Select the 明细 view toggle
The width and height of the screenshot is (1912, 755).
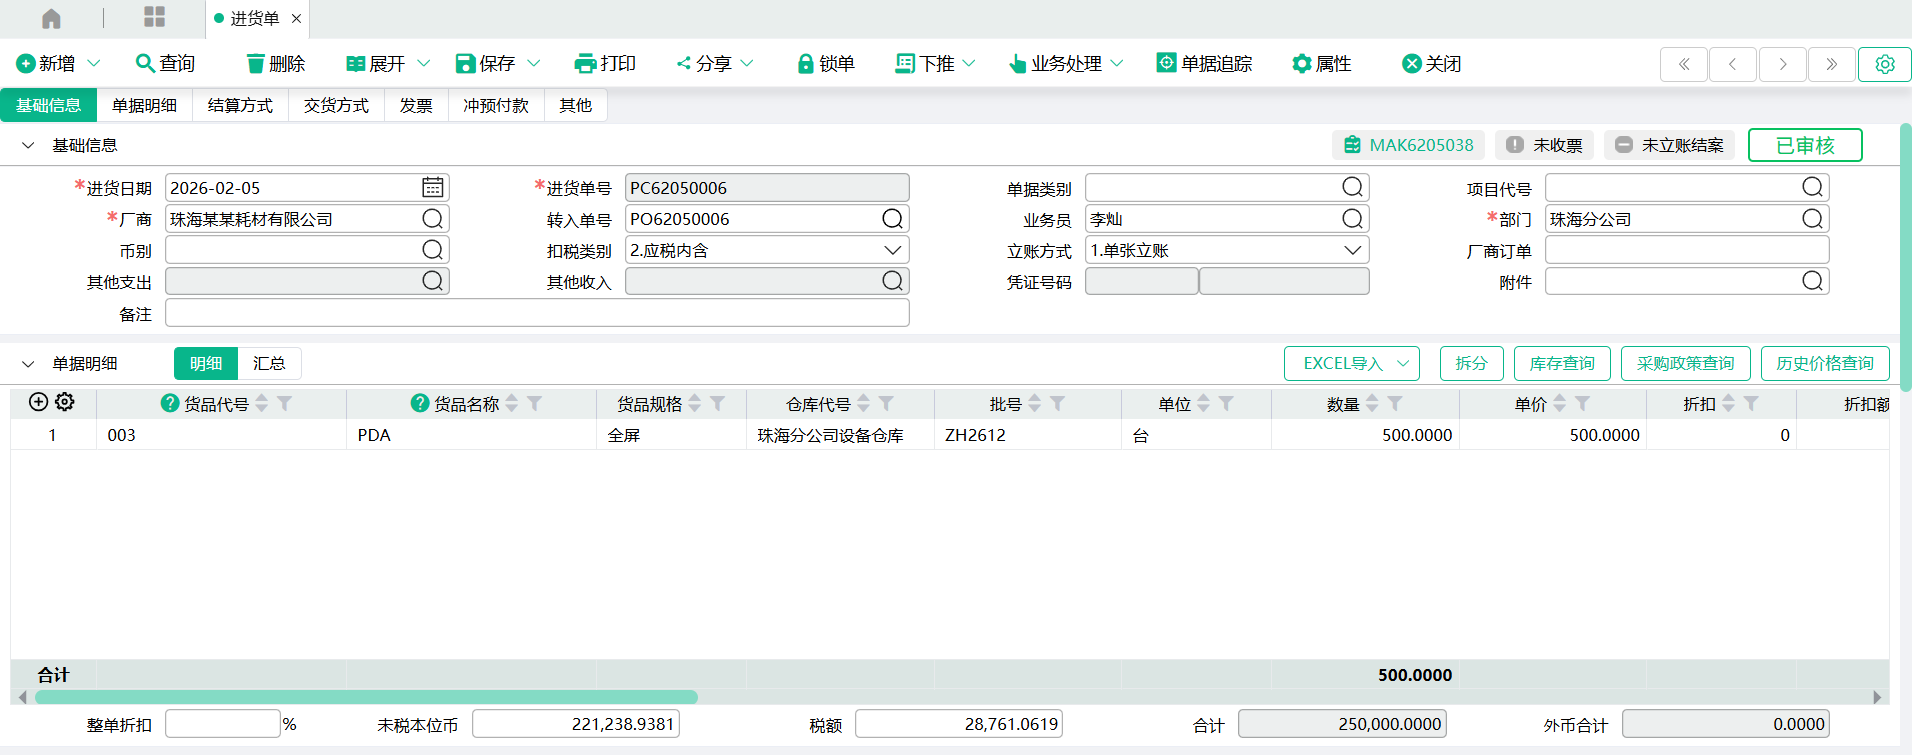206,364
